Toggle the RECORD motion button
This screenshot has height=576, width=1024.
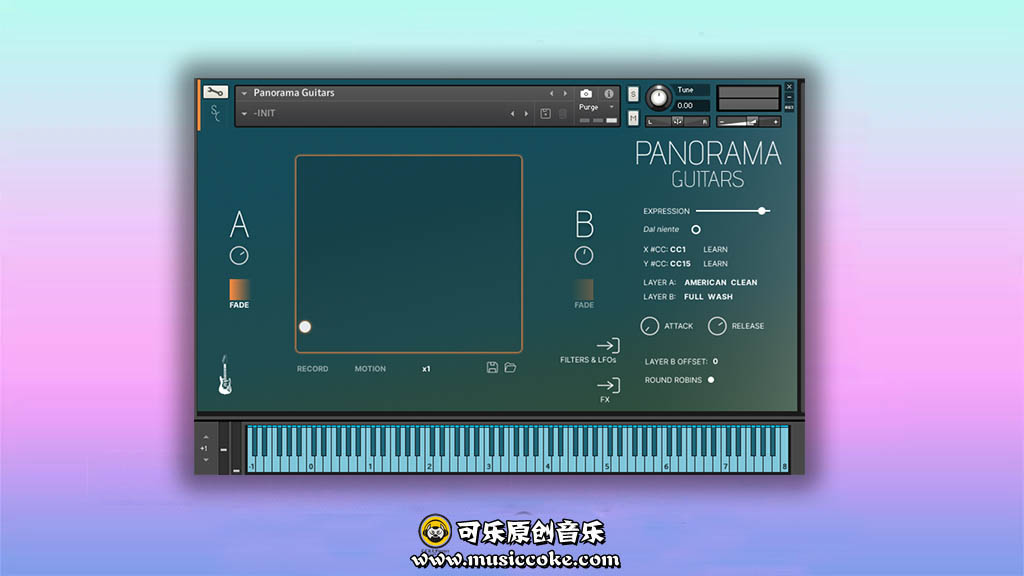click(x=312, y=369)
